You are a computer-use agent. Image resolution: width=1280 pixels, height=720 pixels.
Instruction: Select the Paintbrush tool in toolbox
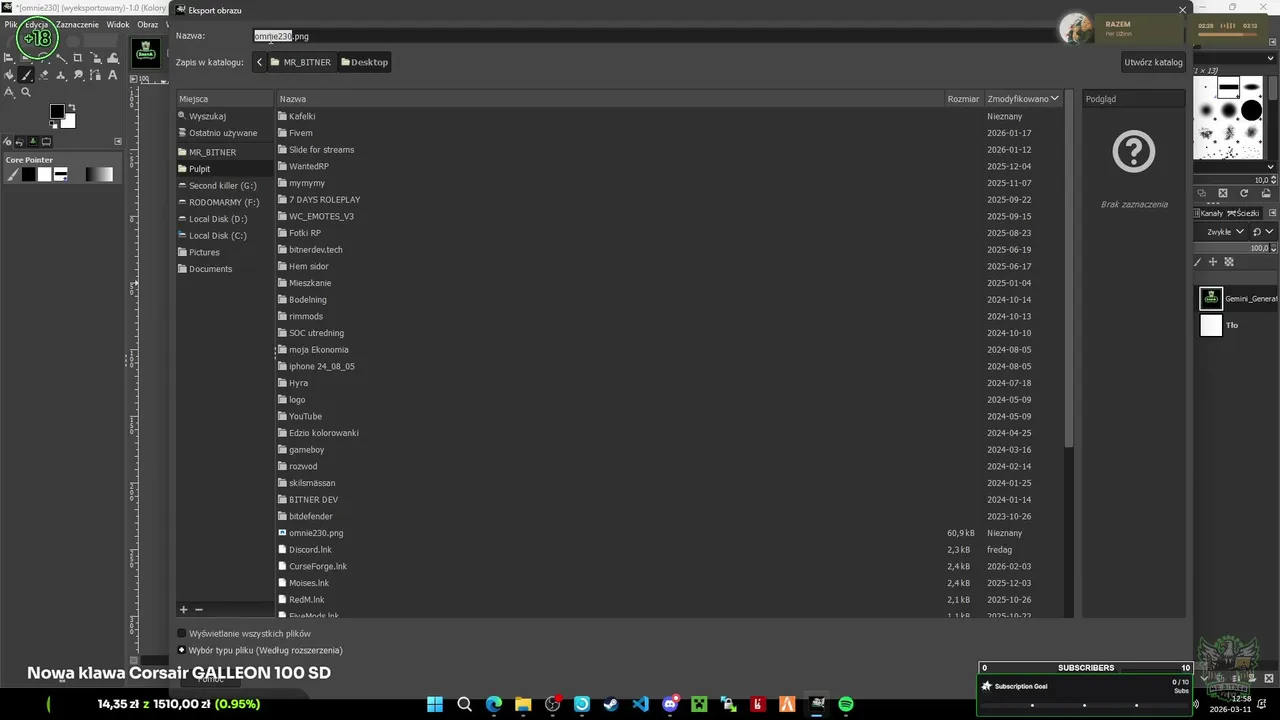[26, 75]
